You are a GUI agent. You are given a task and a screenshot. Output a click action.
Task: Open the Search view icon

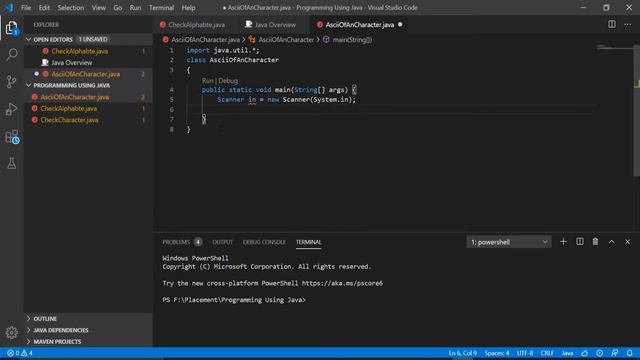11,54
